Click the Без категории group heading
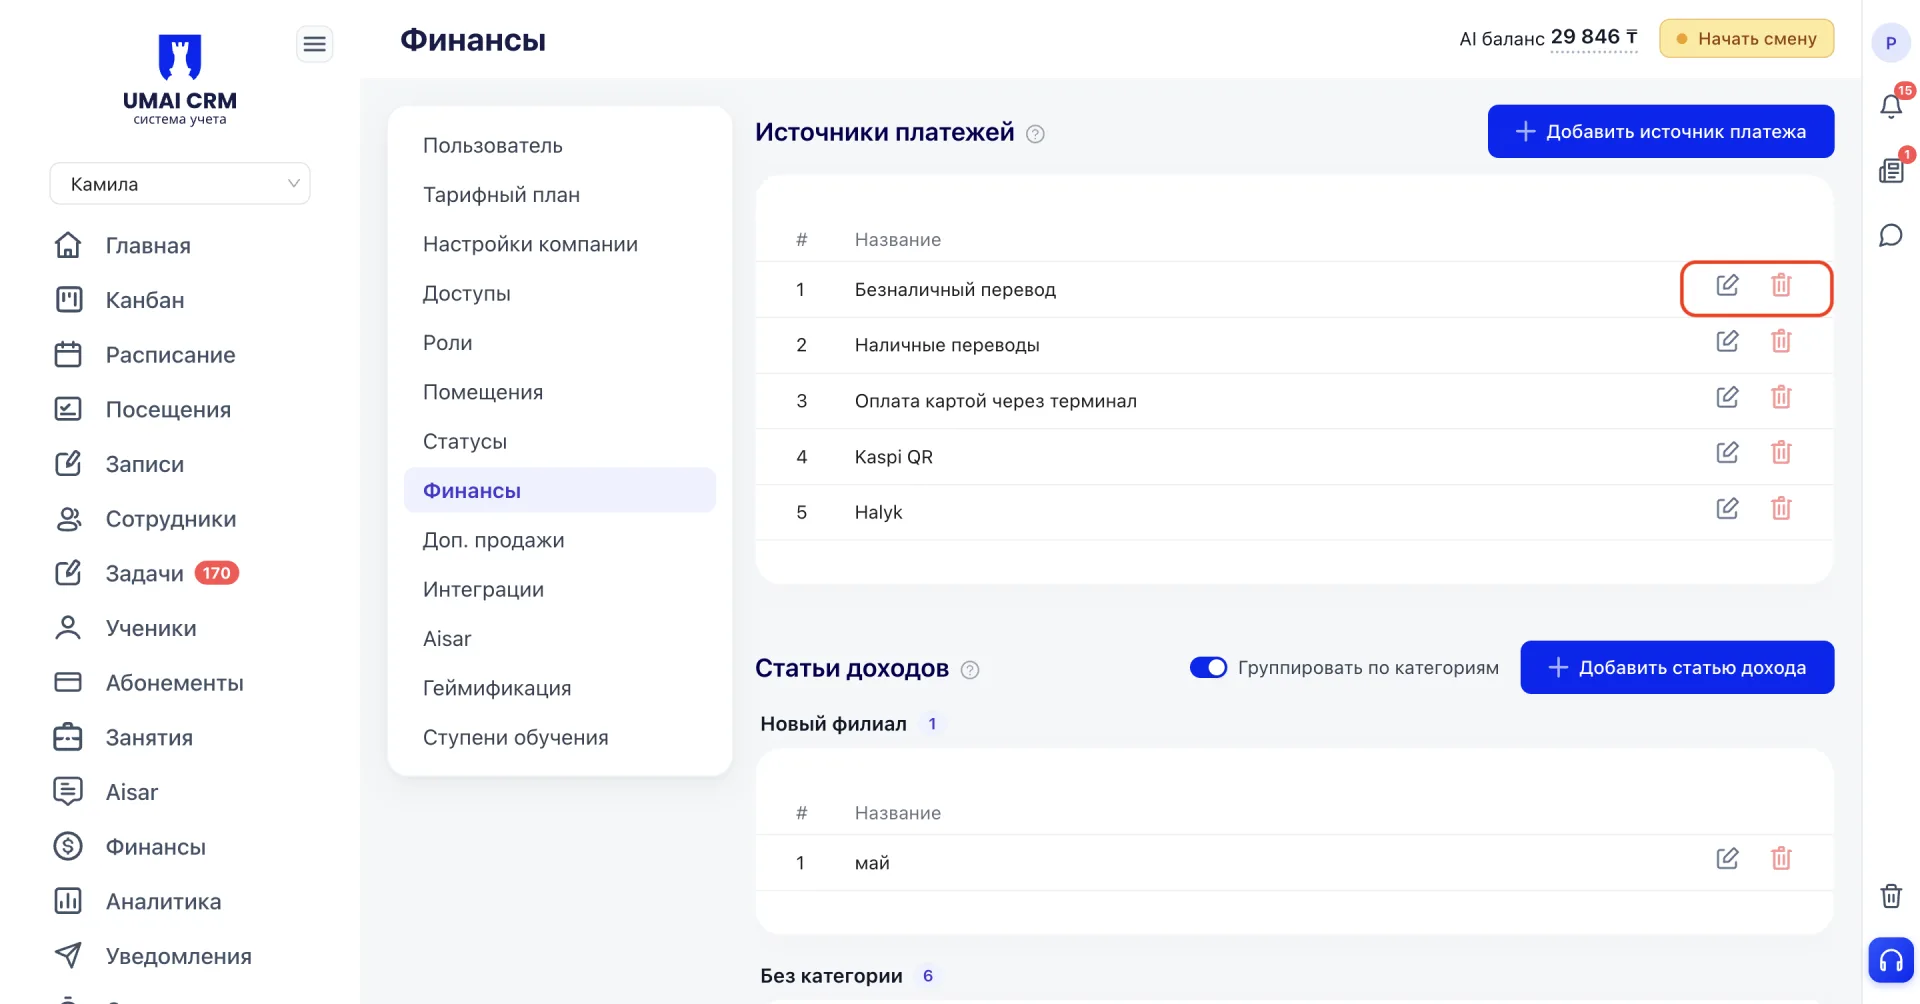 pyautogui.click(x=831, y=976)
